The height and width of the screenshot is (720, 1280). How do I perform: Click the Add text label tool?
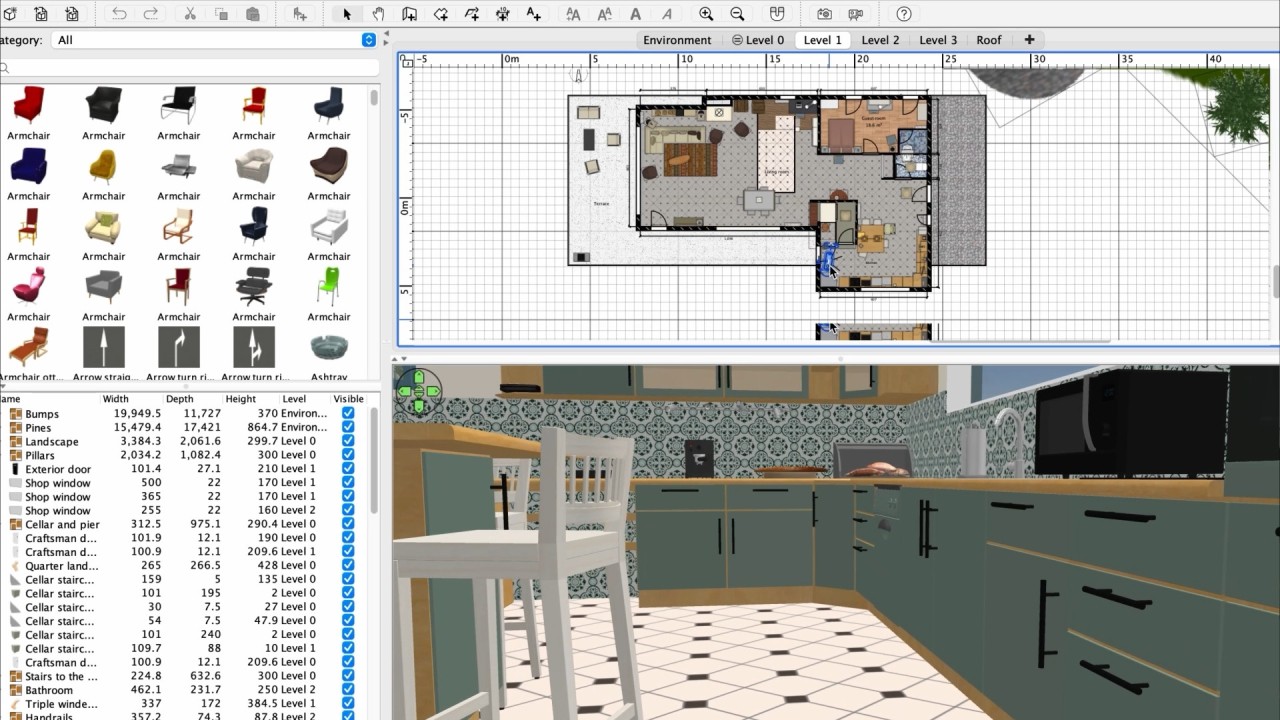[x=533, y=14]
